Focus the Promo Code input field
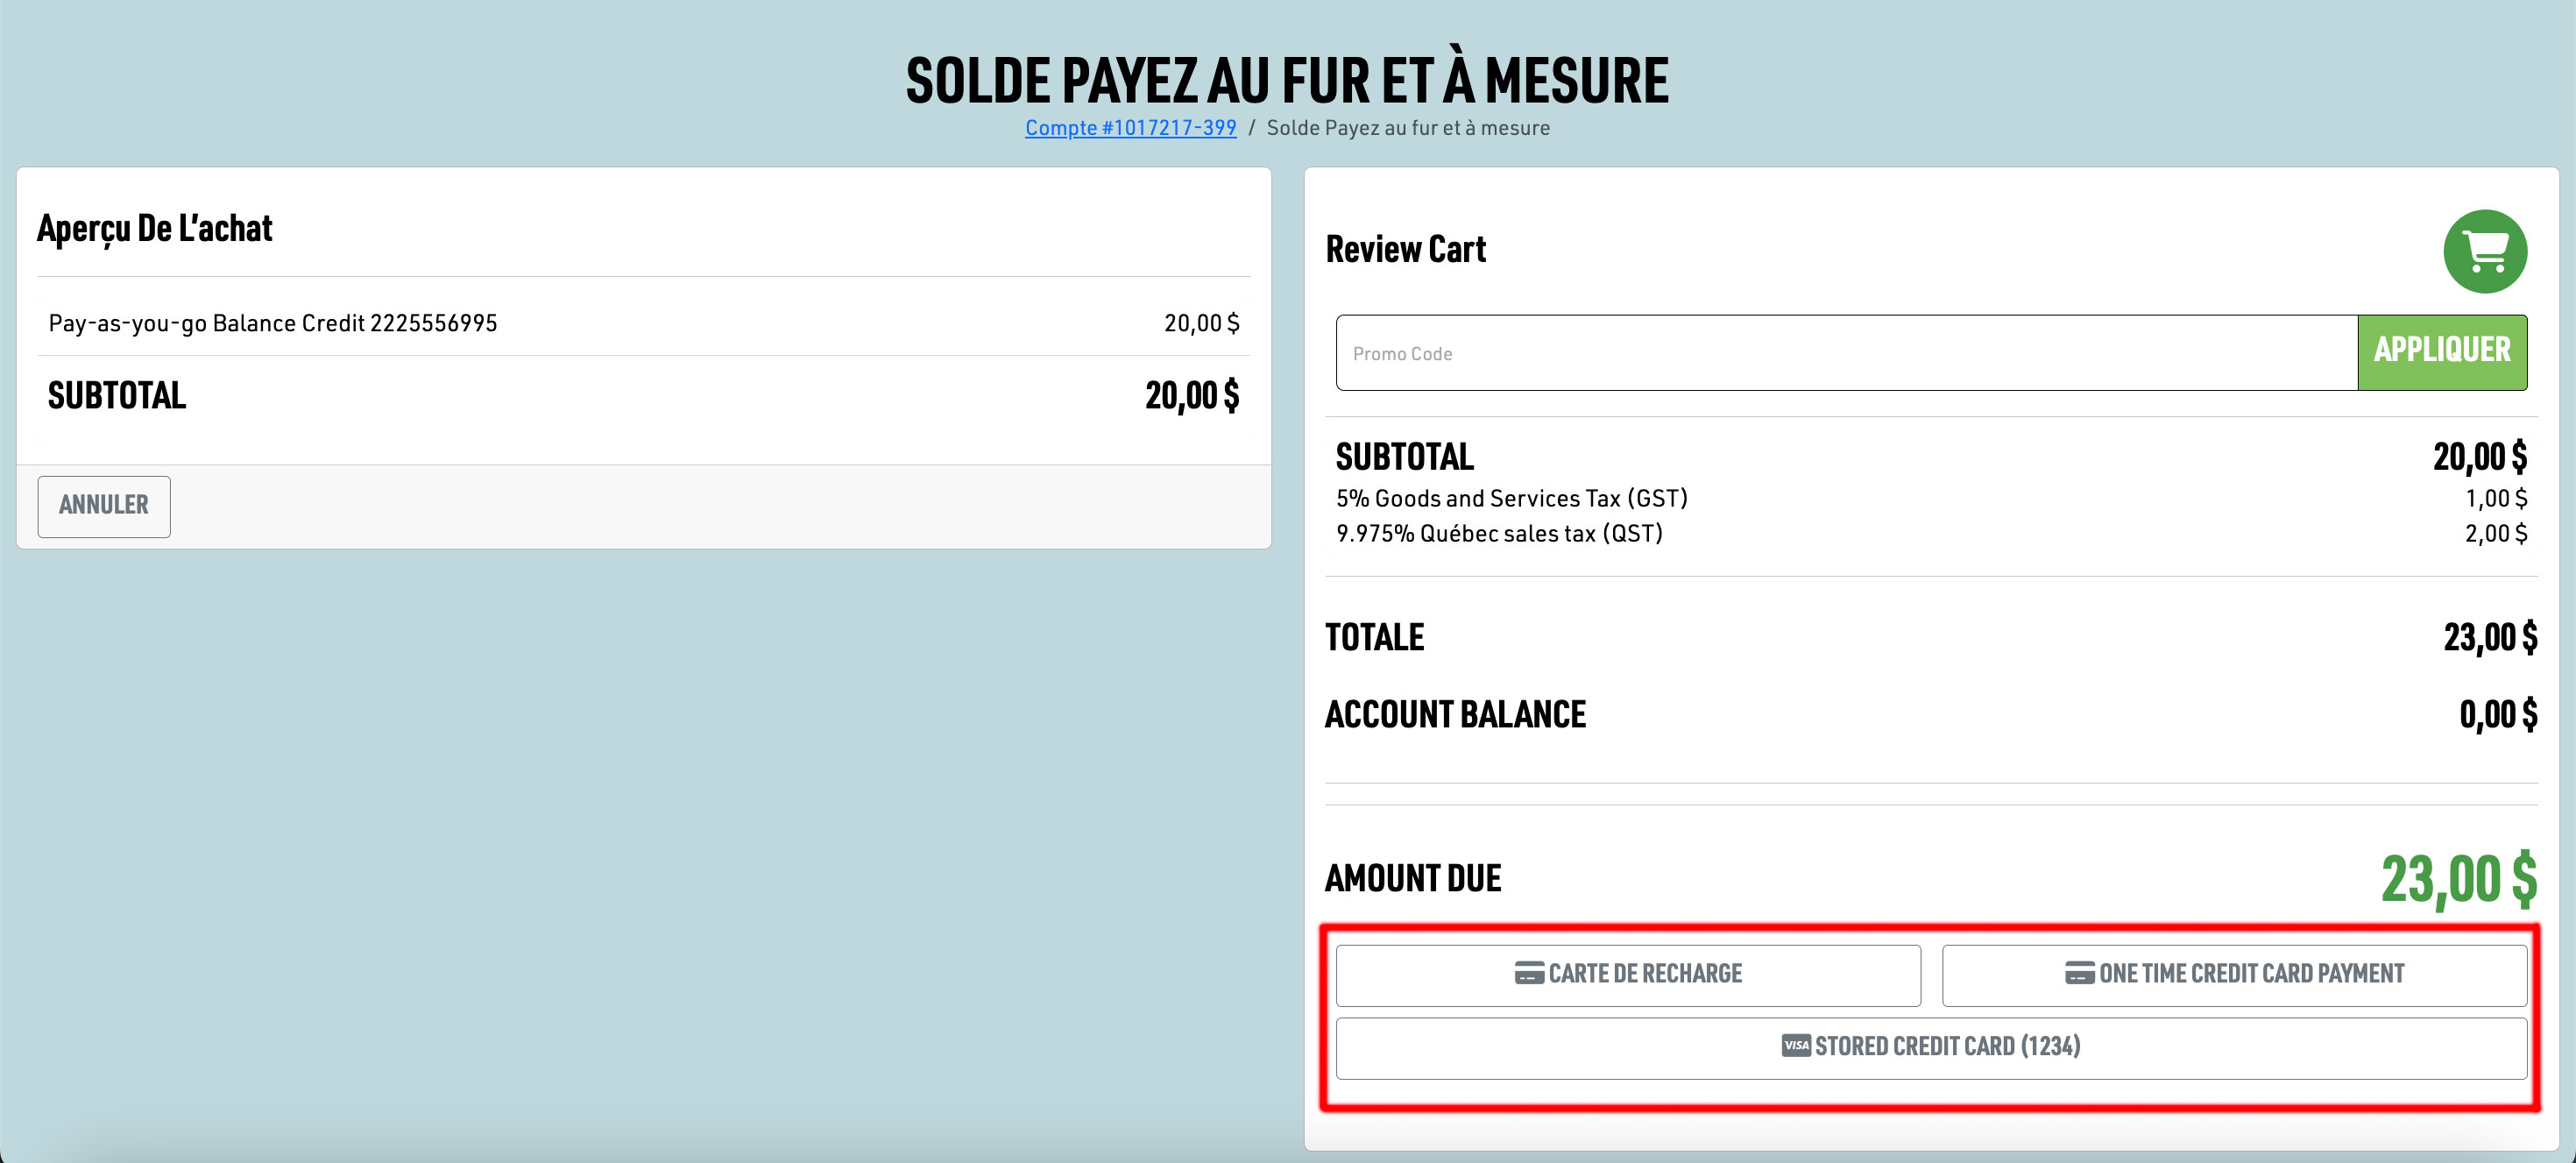 [x=1846, y=352]
